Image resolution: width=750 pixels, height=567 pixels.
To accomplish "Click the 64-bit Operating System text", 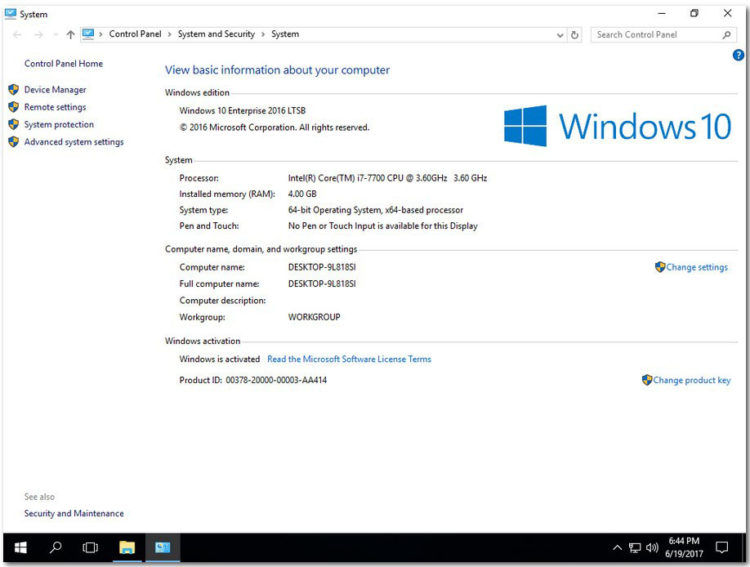I will coord(375,210).
